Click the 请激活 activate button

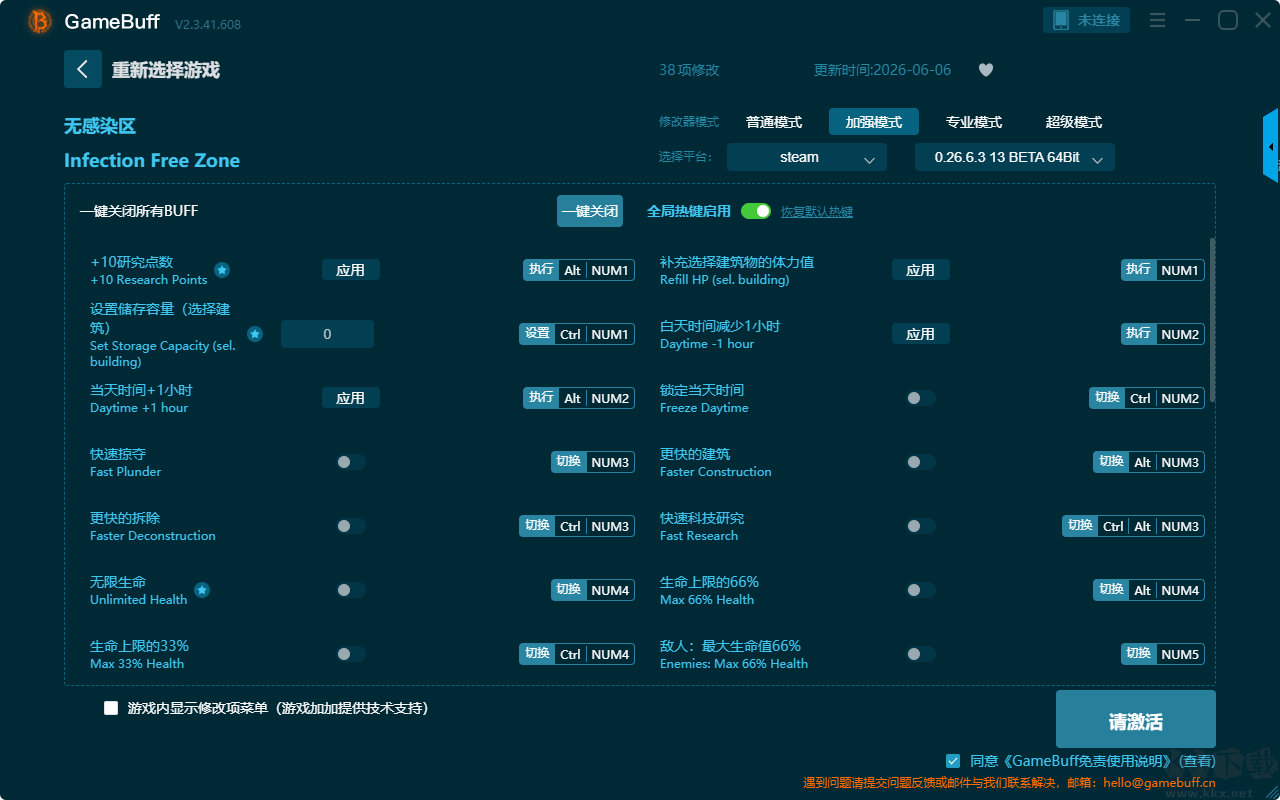click(x=1136, y=719)
